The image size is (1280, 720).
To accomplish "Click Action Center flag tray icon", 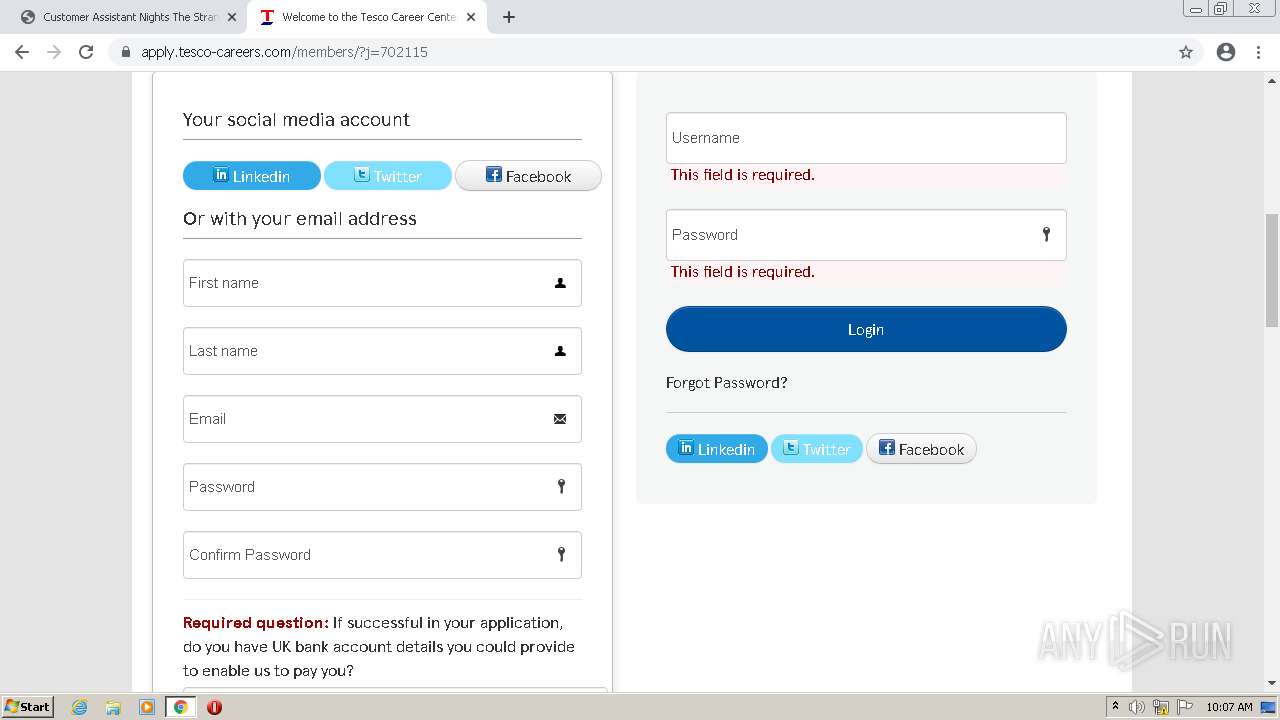I will pos(1185,707).
